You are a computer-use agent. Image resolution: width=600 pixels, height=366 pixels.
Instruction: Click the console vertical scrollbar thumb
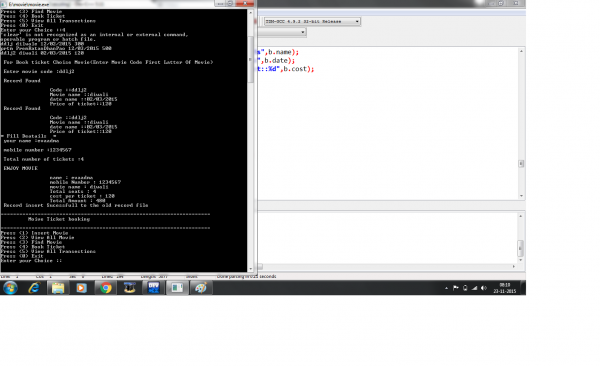(x=251, y=59)
